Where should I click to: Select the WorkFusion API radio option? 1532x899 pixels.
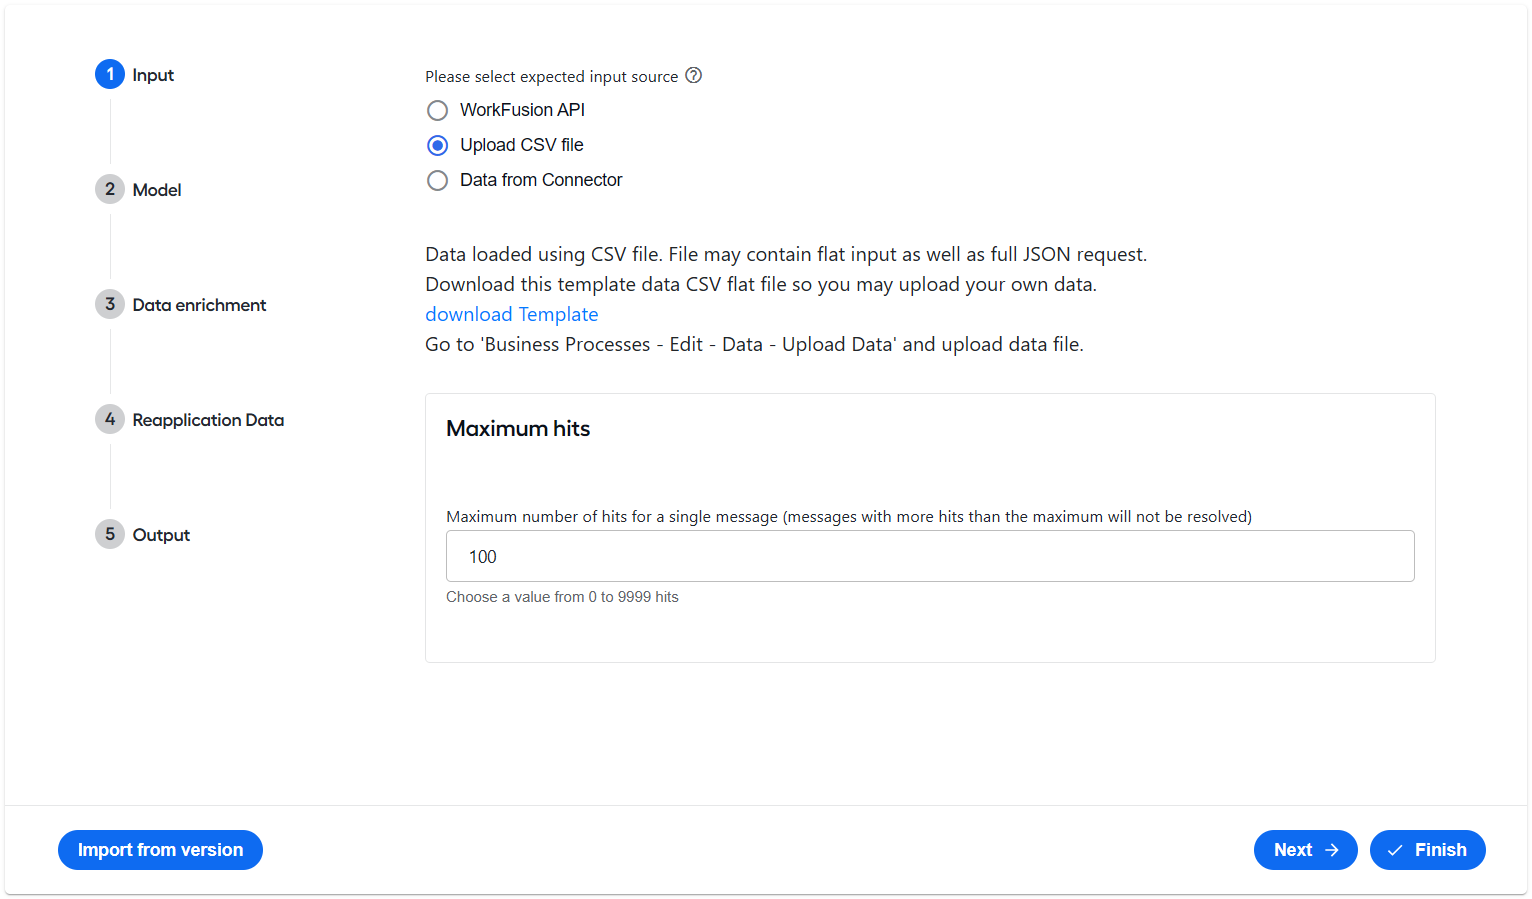coord(437,110)
